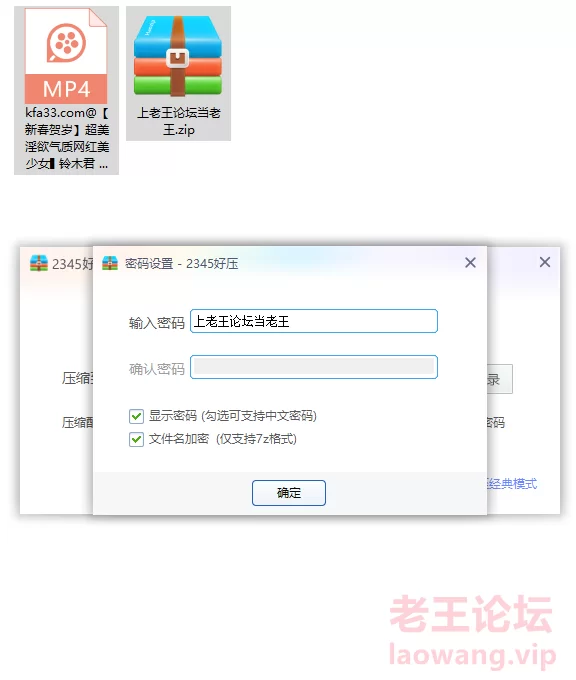Click the partially hidden 录 button behind dialog
Viewport: 576px width, 680px height.
[499, 379]
